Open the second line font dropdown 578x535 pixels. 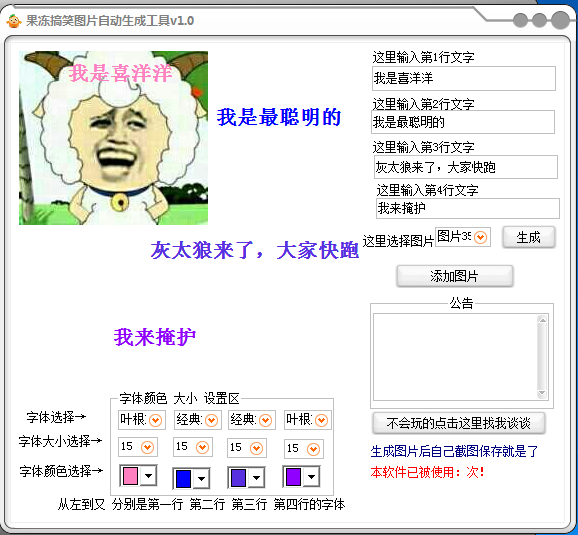pos(211,420)
